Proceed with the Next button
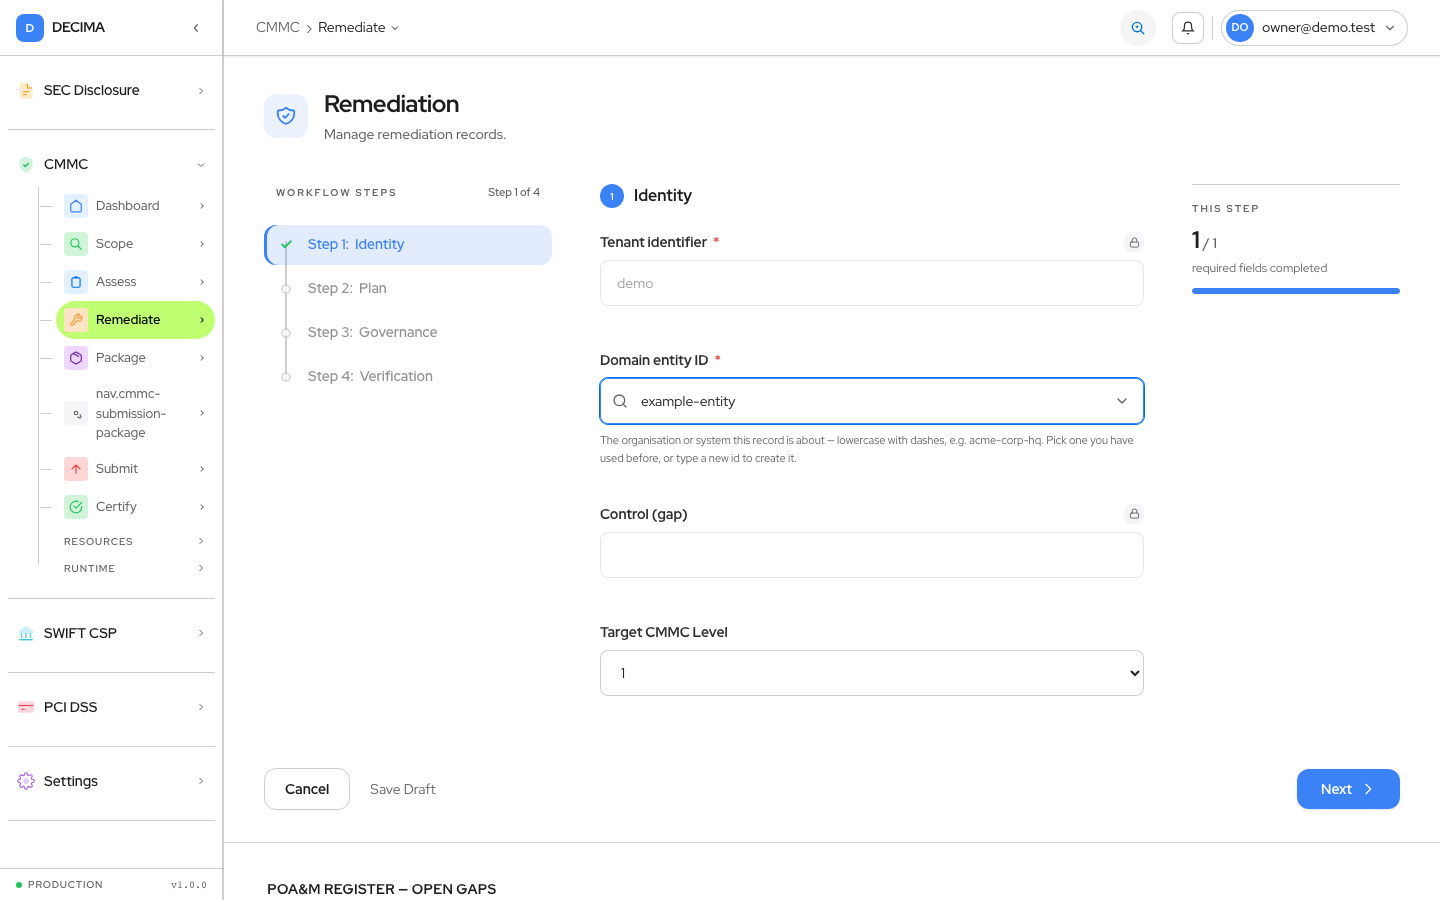The width and height of the screenshot is (1440, 900). [x=1348, y=789]
